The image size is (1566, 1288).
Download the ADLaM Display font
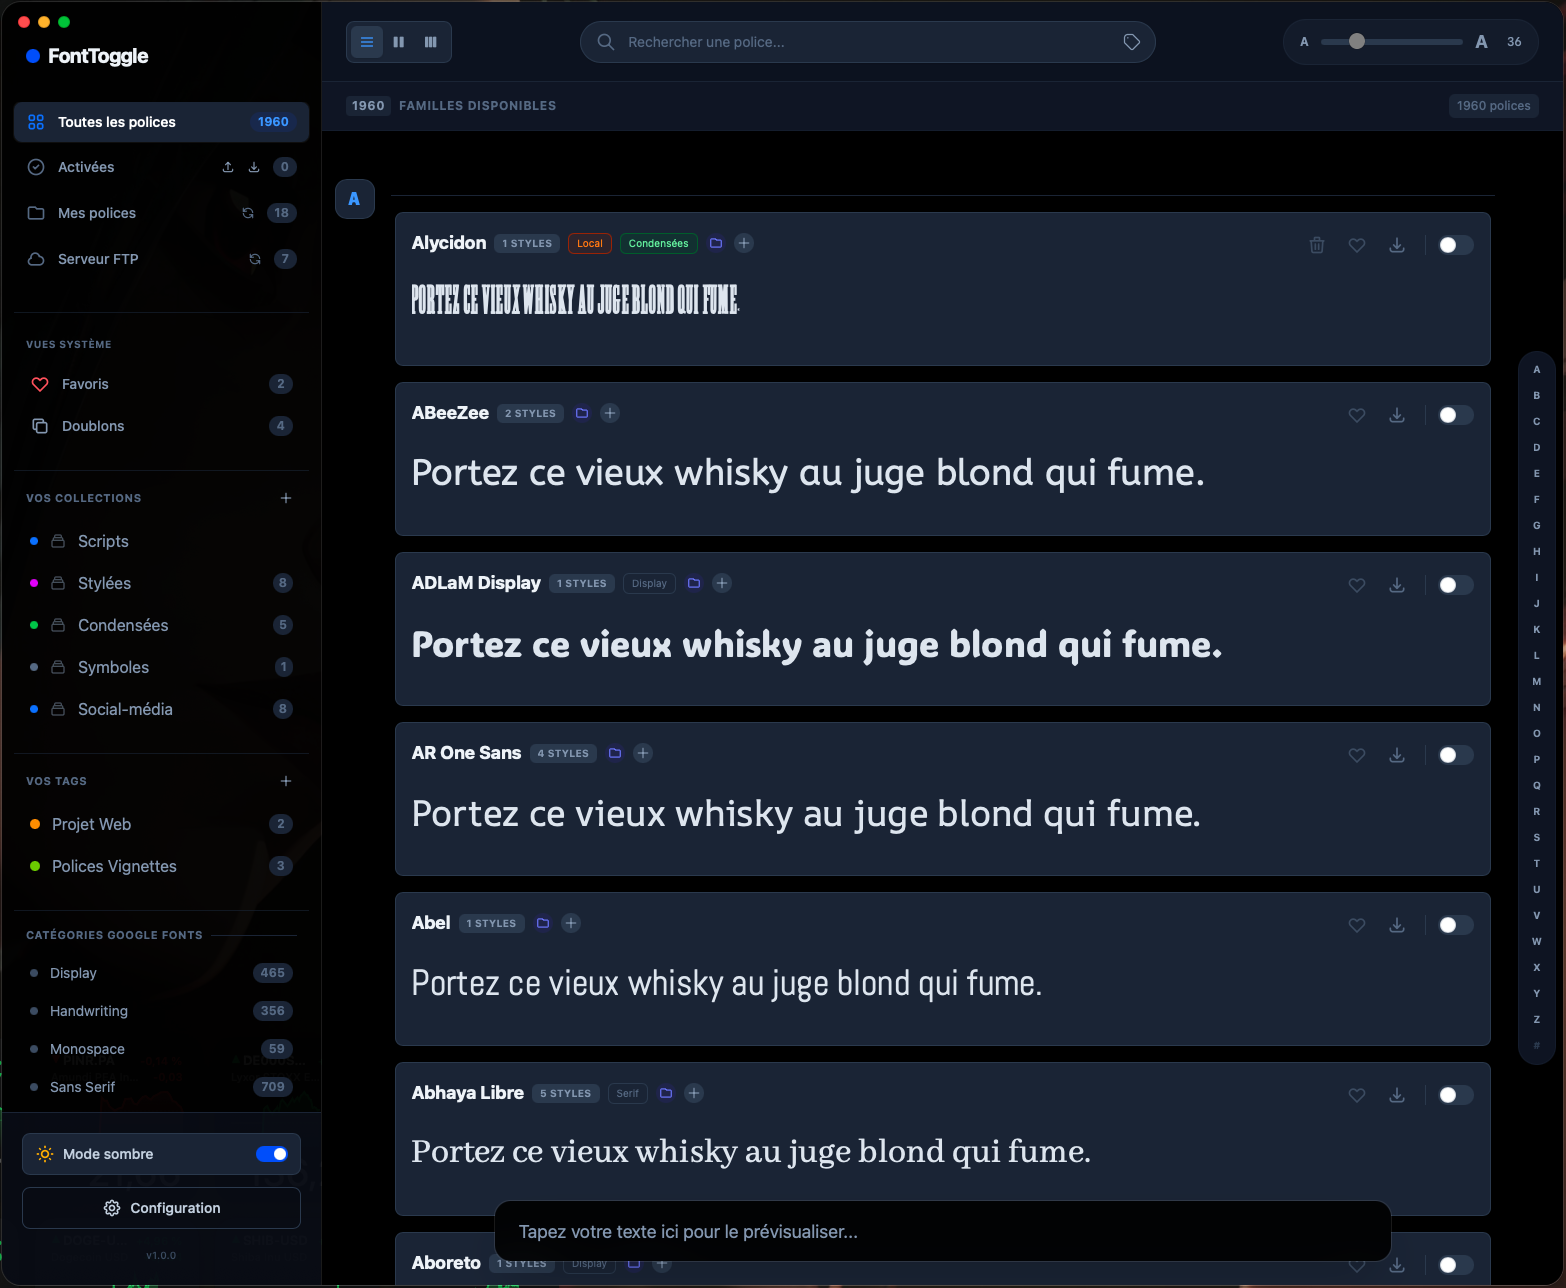point(1397,585)
